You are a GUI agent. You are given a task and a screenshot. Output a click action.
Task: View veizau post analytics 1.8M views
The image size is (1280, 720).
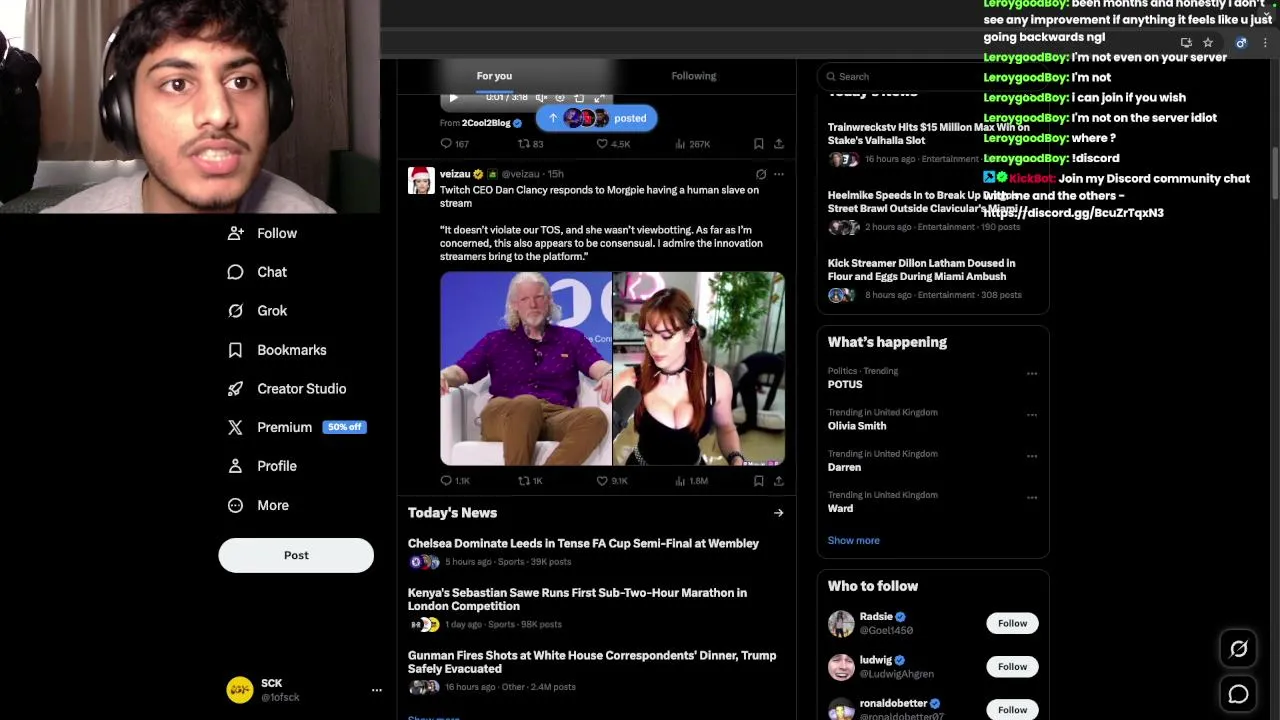(x=692, y=481)
